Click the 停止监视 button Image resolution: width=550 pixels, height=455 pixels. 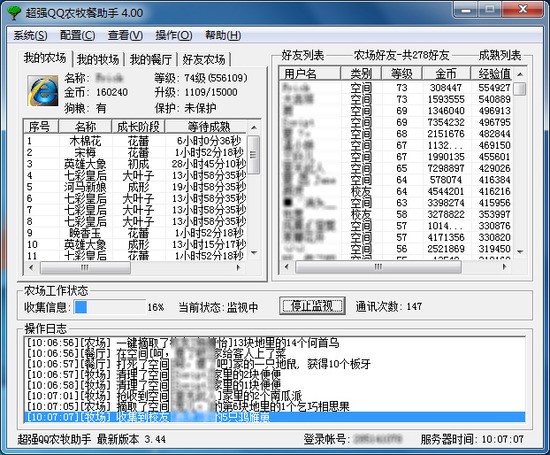(x=312, y=306)
